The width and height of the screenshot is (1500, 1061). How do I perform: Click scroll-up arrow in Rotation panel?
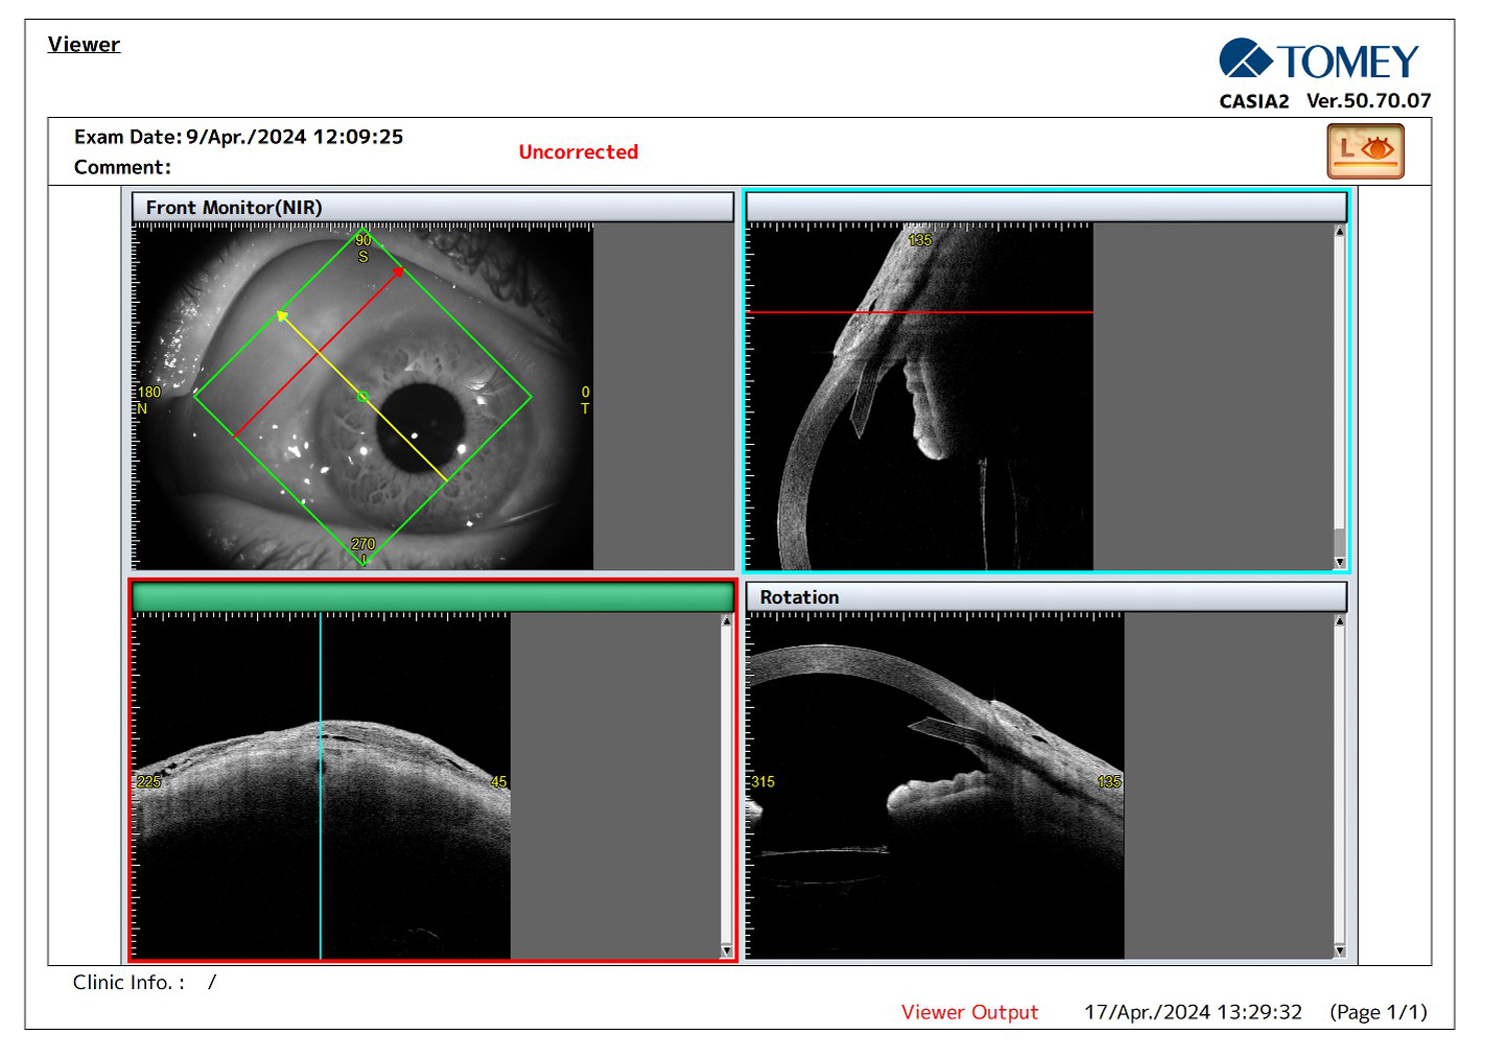[x=1340, y=621]
